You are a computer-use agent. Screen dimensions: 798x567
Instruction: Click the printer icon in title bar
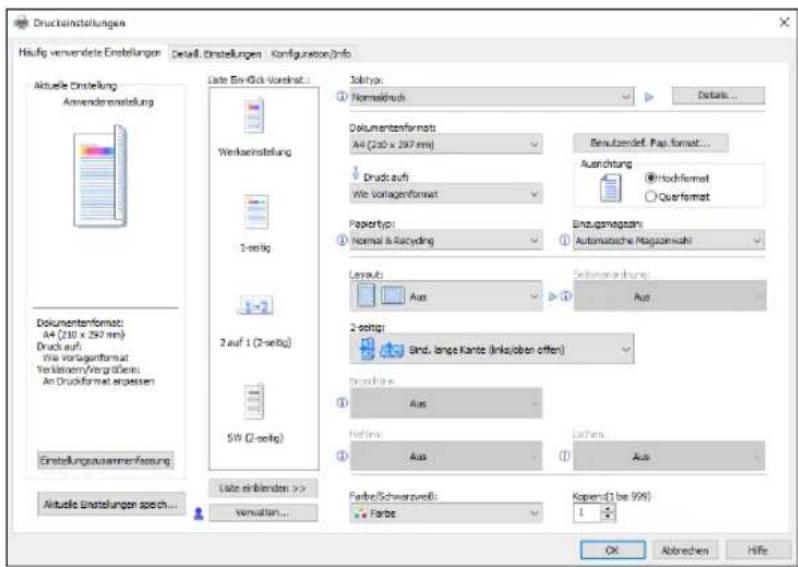21,23
